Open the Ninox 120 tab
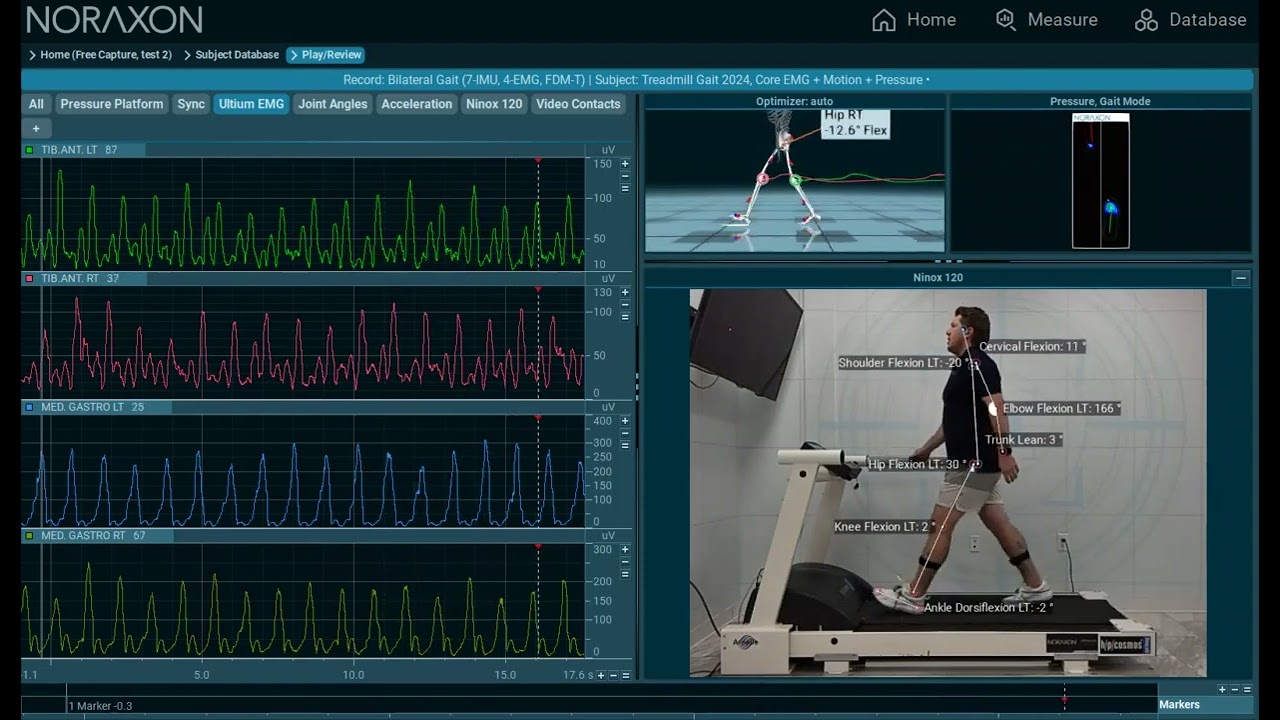Screen dimensions: 1280x720 494,104
